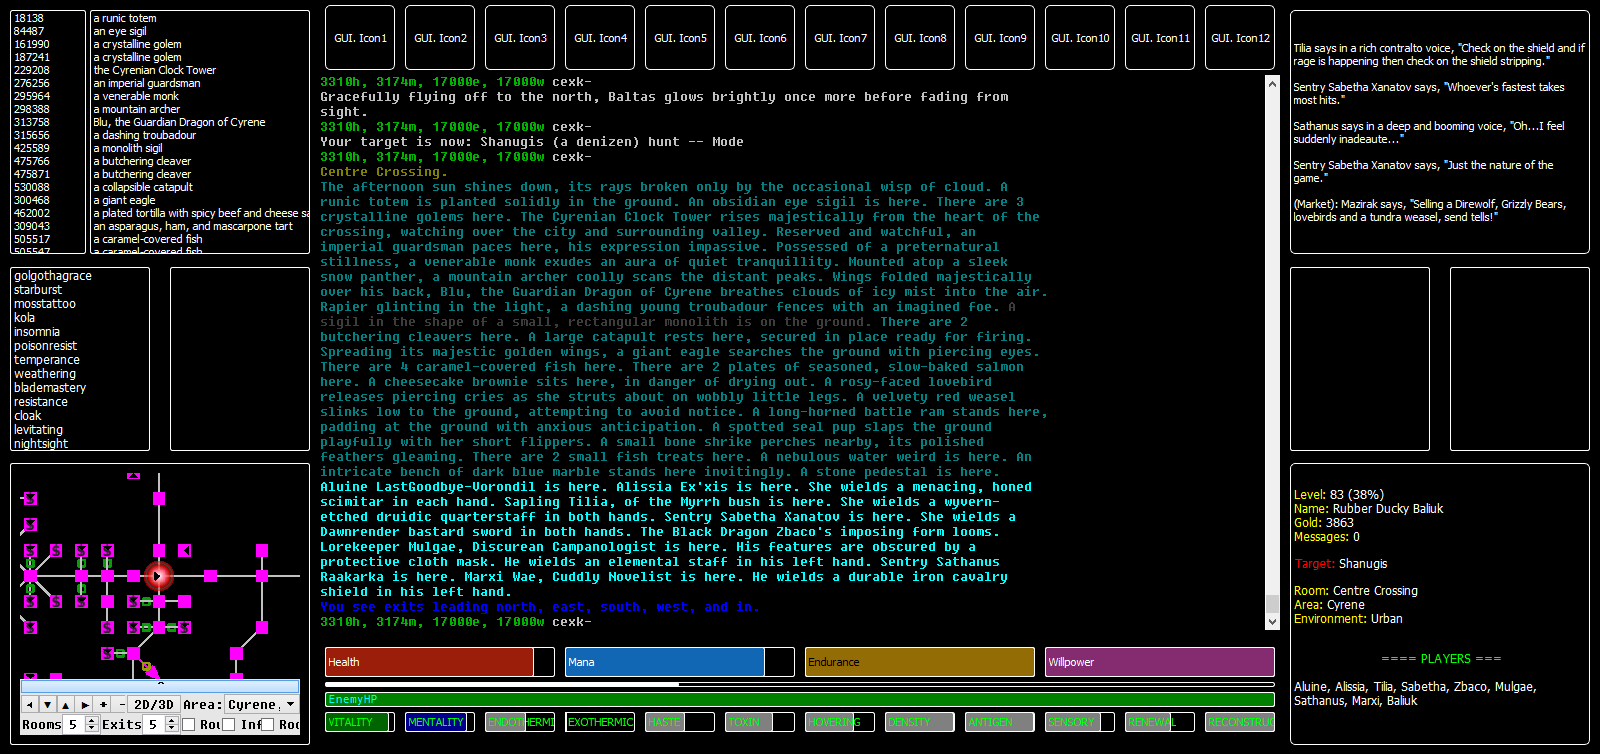Click the red current-room marker on the map
Viewport: 1600px width, 754px height.
point(158,575)
